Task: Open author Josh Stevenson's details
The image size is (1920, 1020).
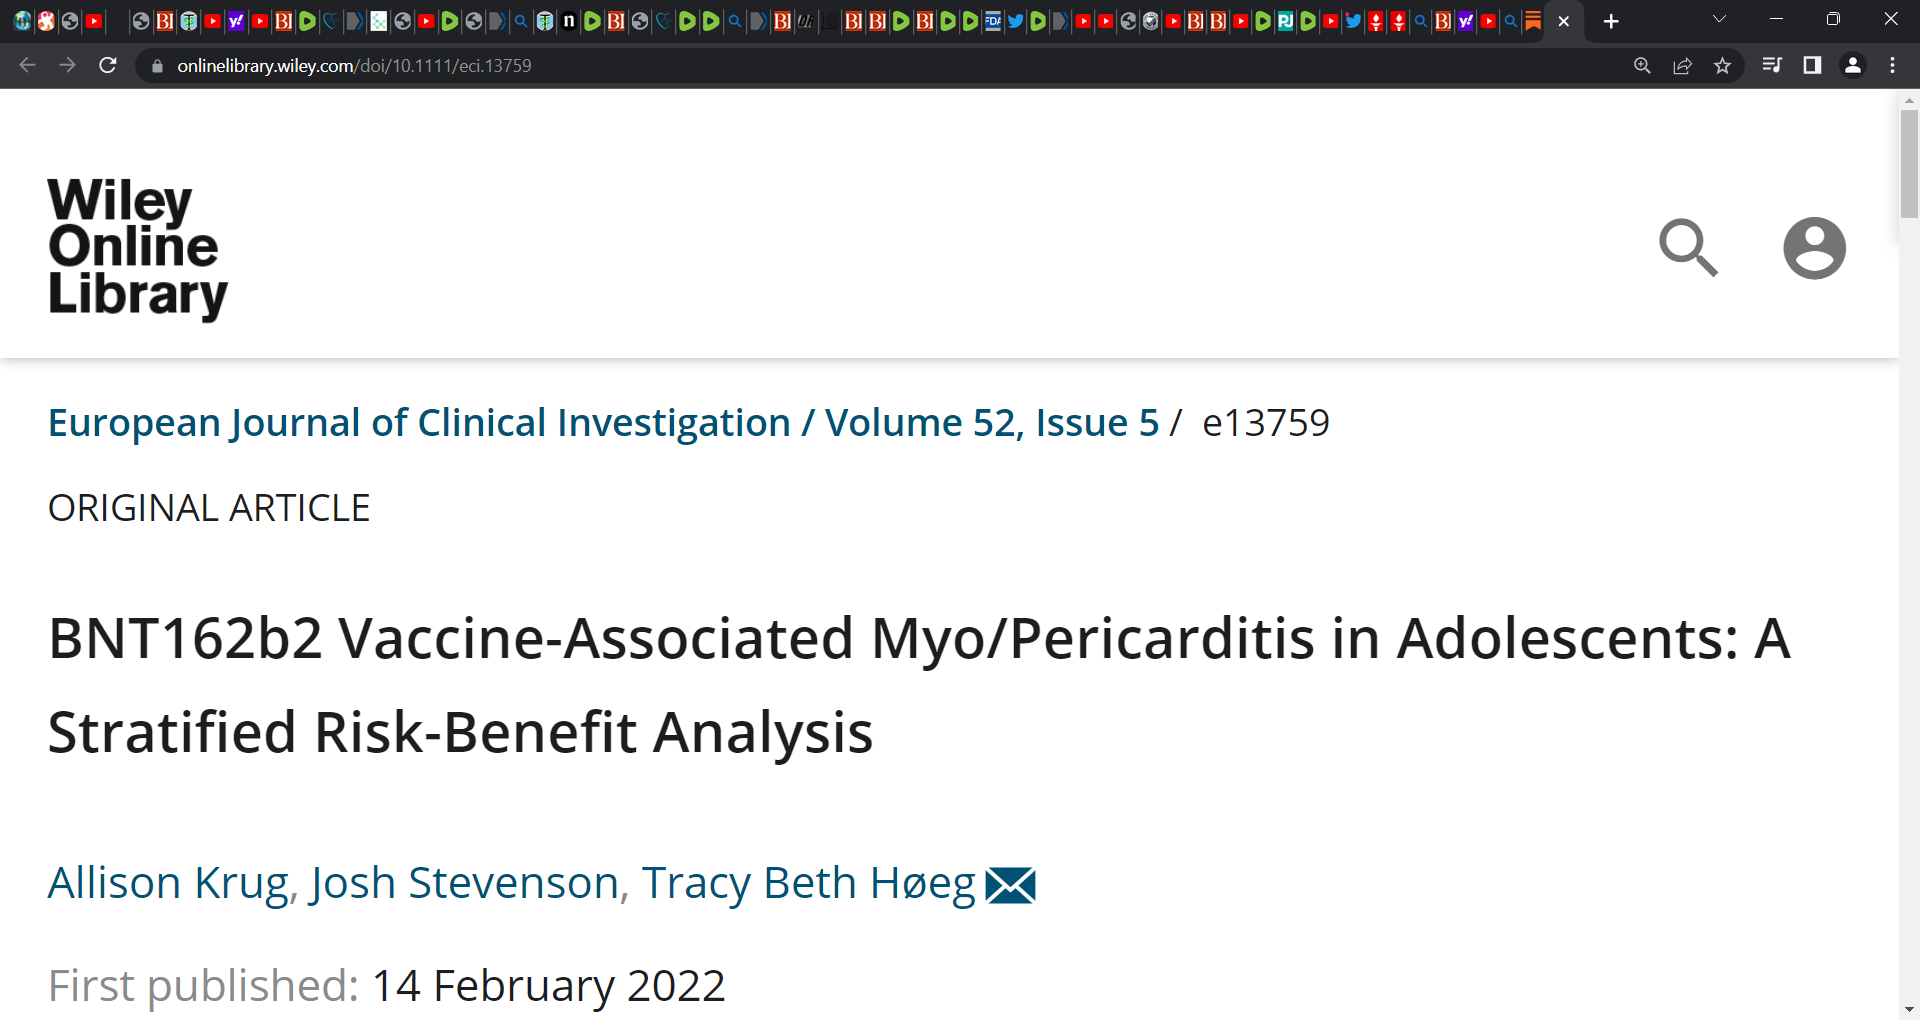Action: [464, 883]
